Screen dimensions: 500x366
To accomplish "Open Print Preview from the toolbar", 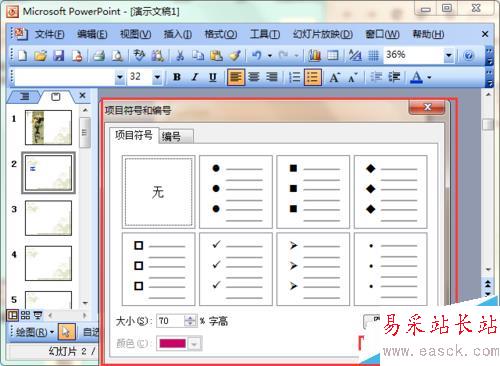I will (117, 55).
